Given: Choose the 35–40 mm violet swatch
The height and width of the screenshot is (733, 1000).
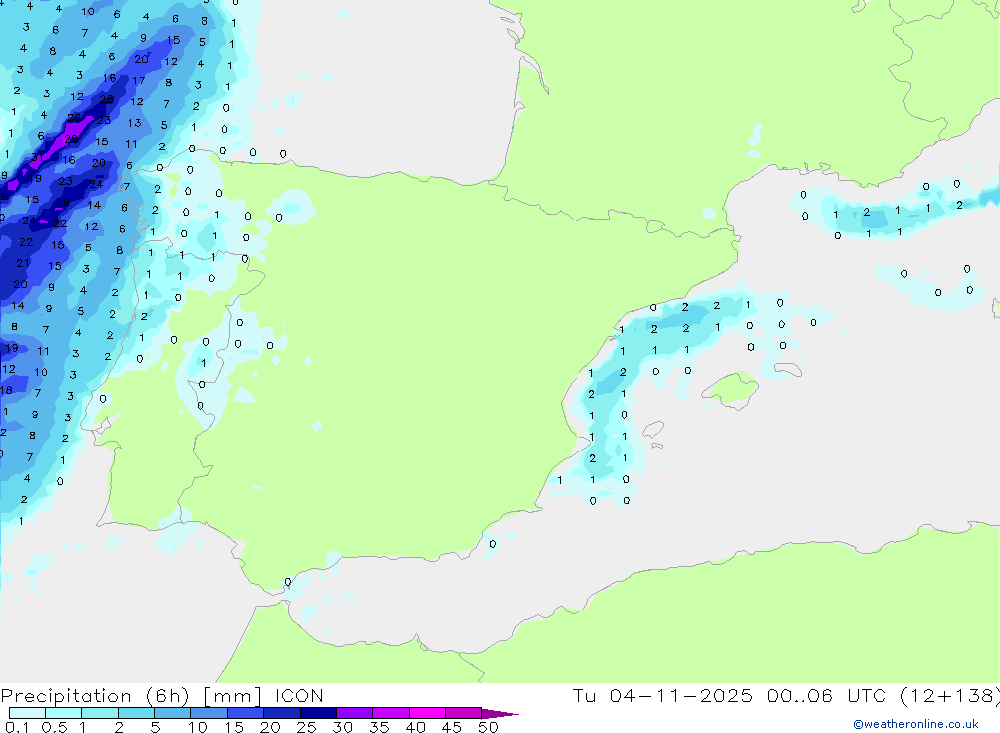Looking at the screenshot, I should 391,713.
